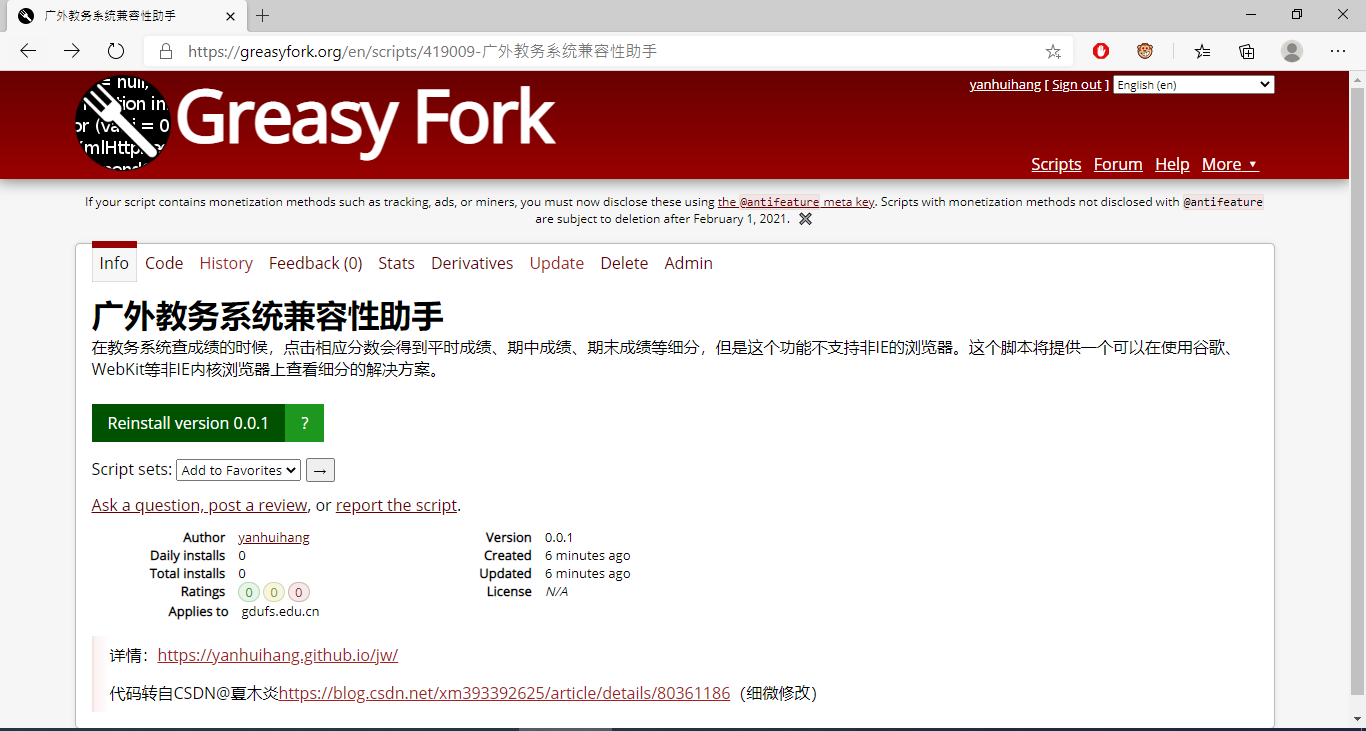Open the Stats tab

(396, 263)
